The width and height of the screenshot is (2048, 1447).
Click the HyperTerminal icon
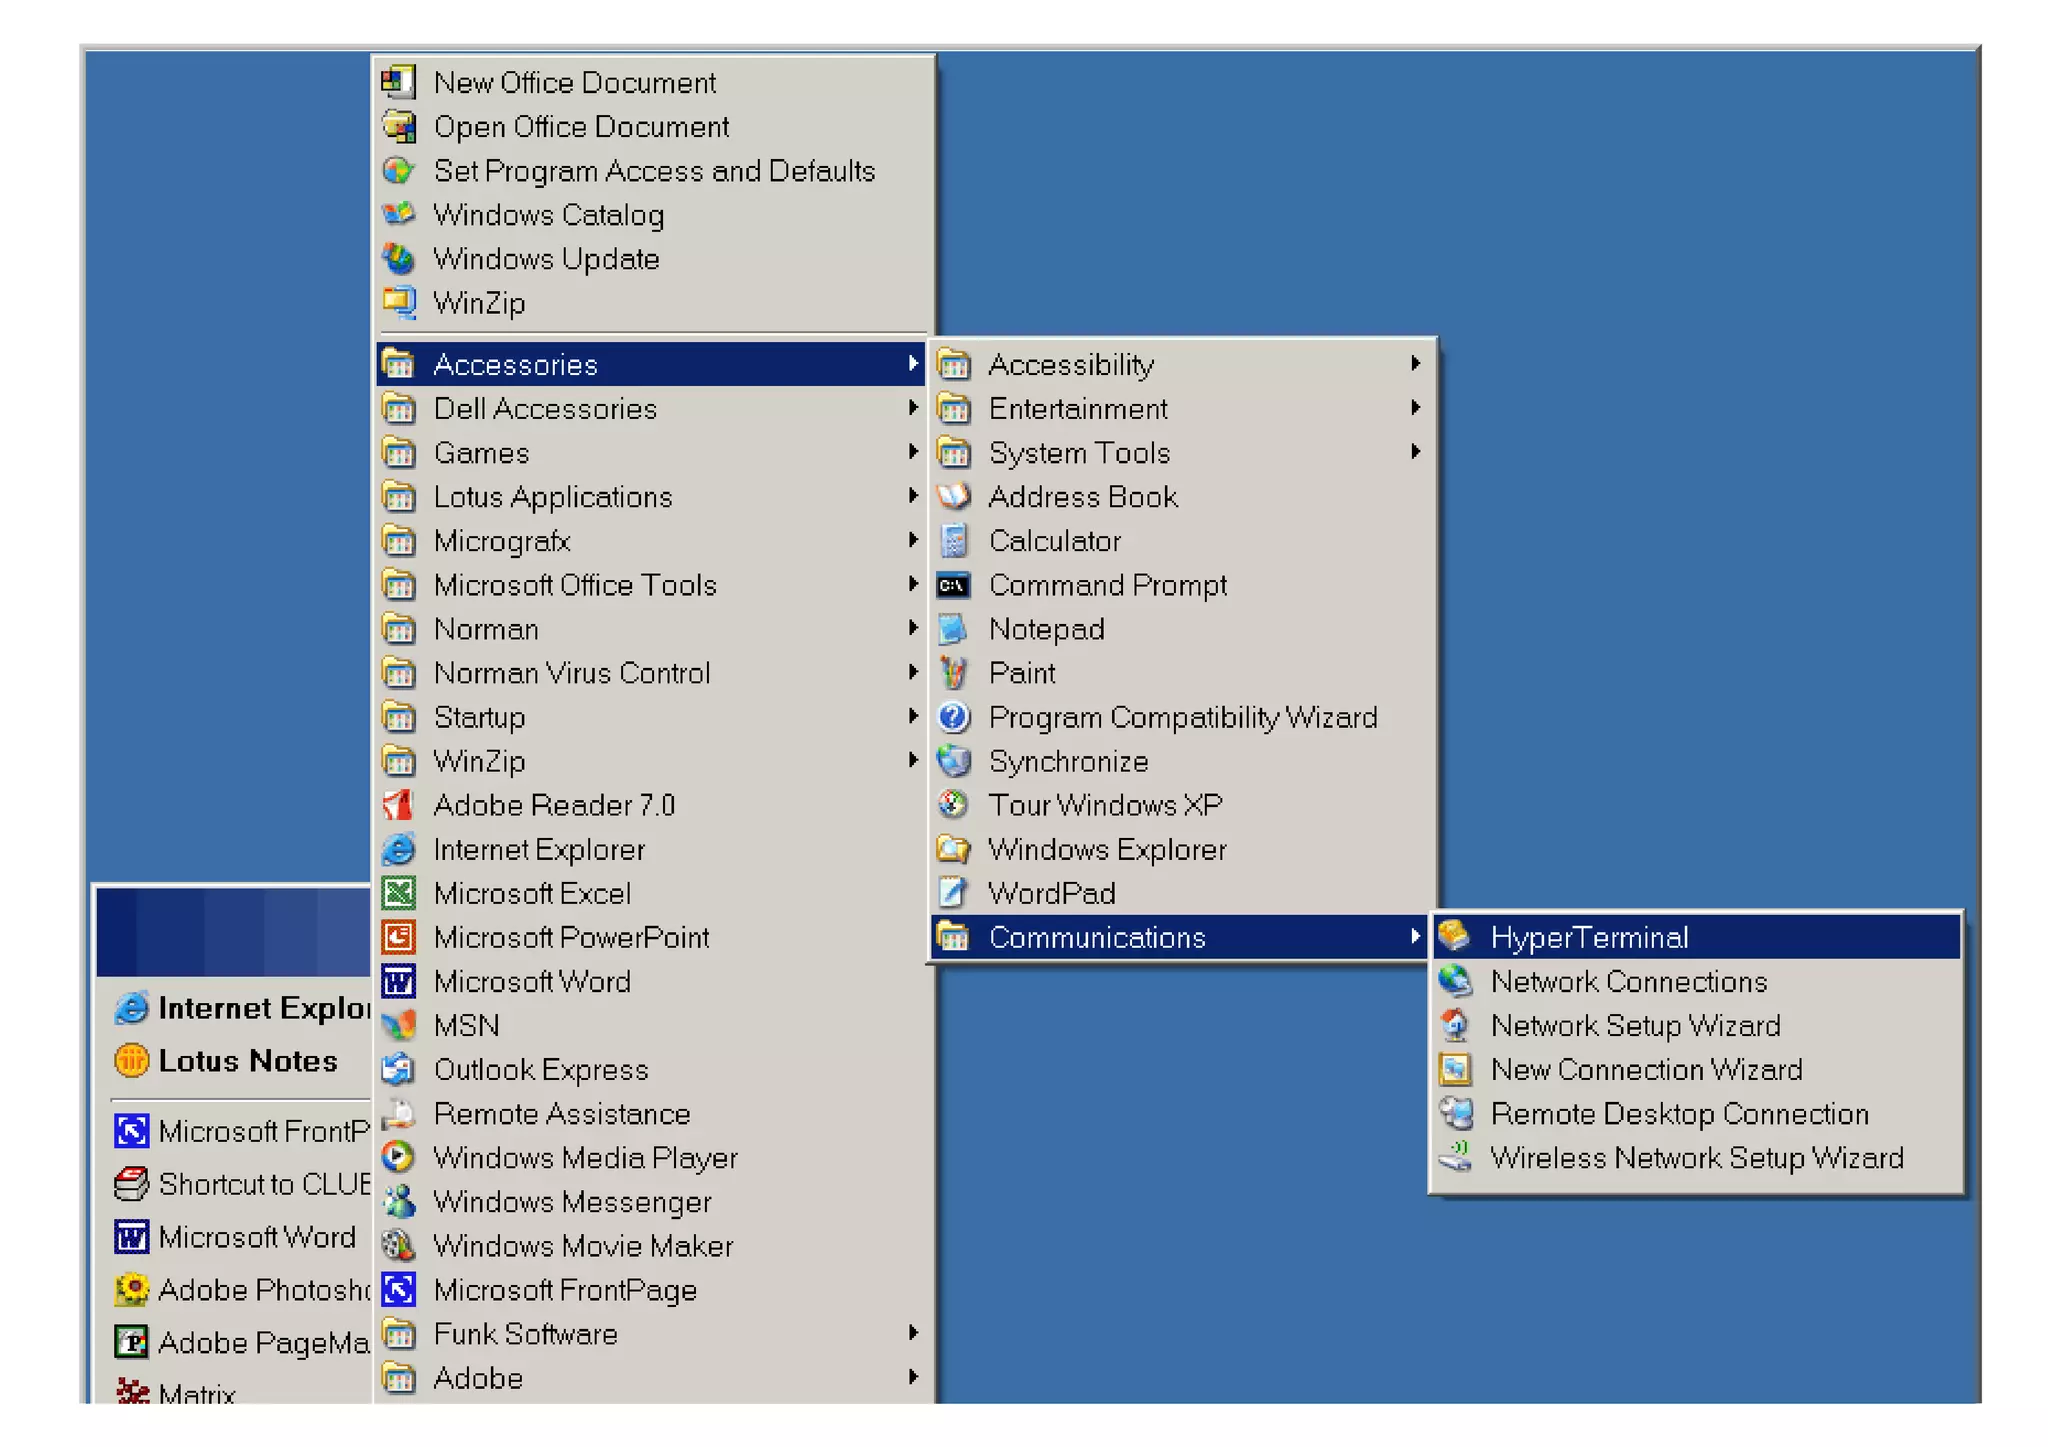pos(1454,937)
